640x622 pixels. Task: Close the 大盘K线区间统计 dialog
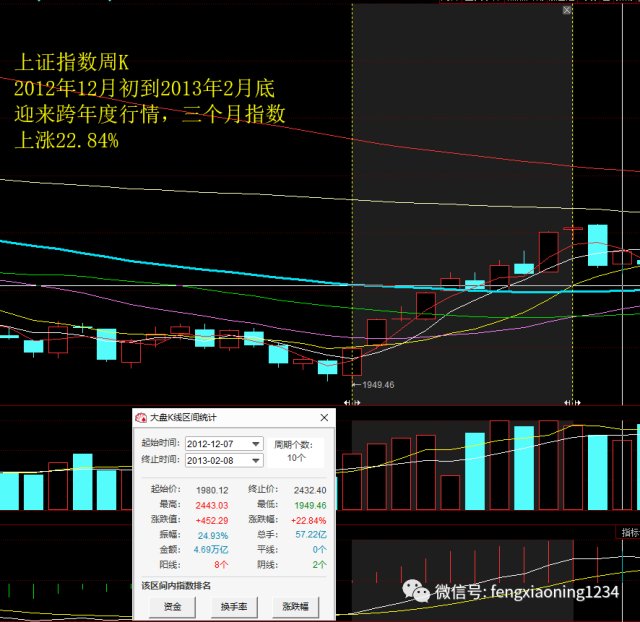point(324,418)
